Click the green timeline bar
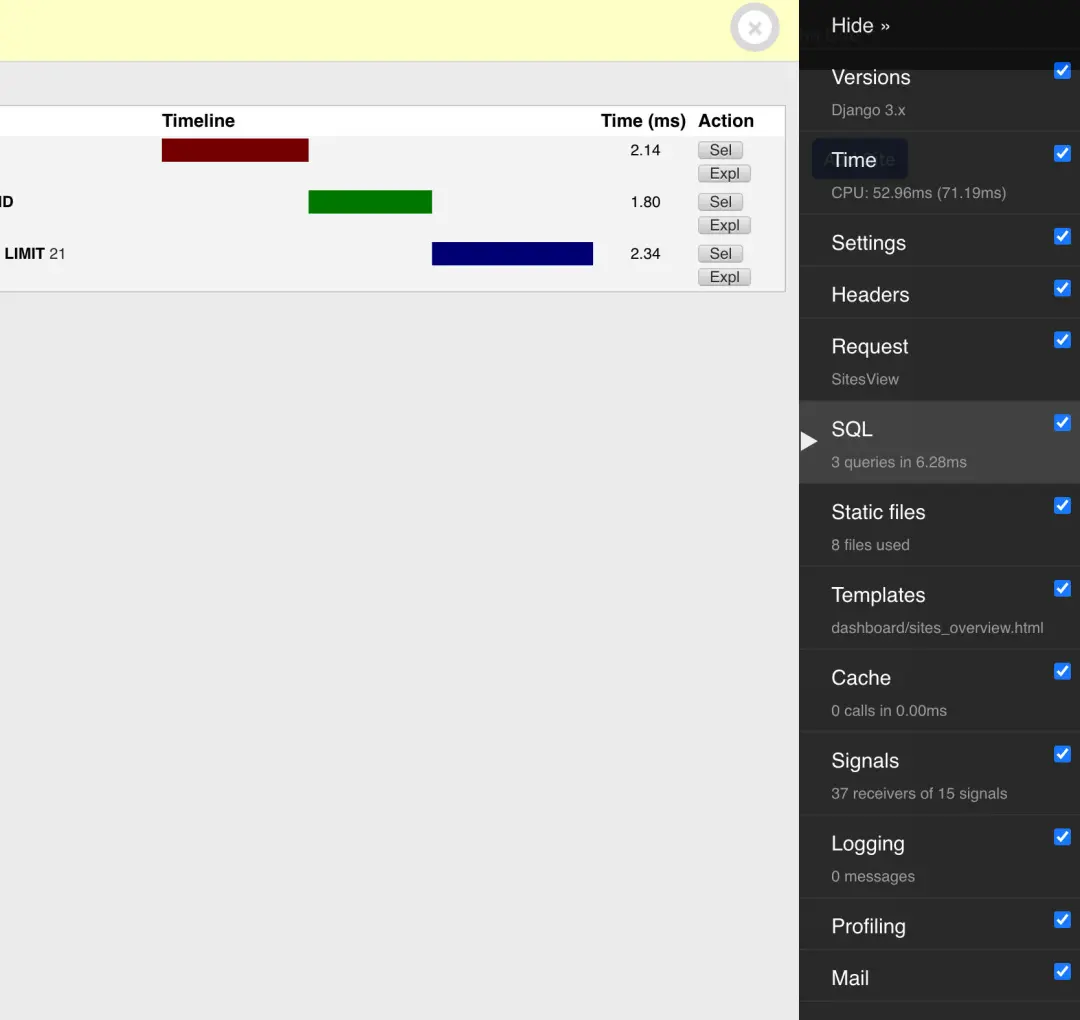Image resolution: width=1080 pixels, height=1020 pixels. pyautogui.click(x=370, y=202)
